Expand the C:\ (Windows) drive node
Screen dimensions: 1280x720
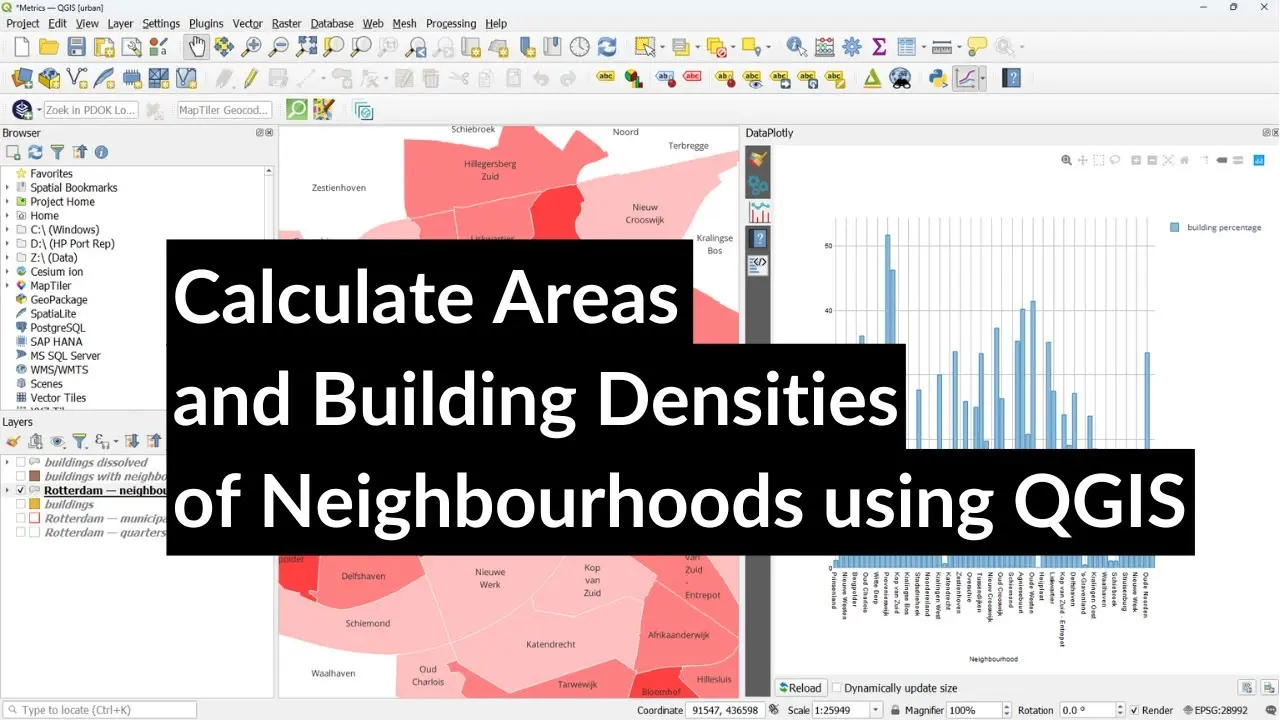[7, 230]
